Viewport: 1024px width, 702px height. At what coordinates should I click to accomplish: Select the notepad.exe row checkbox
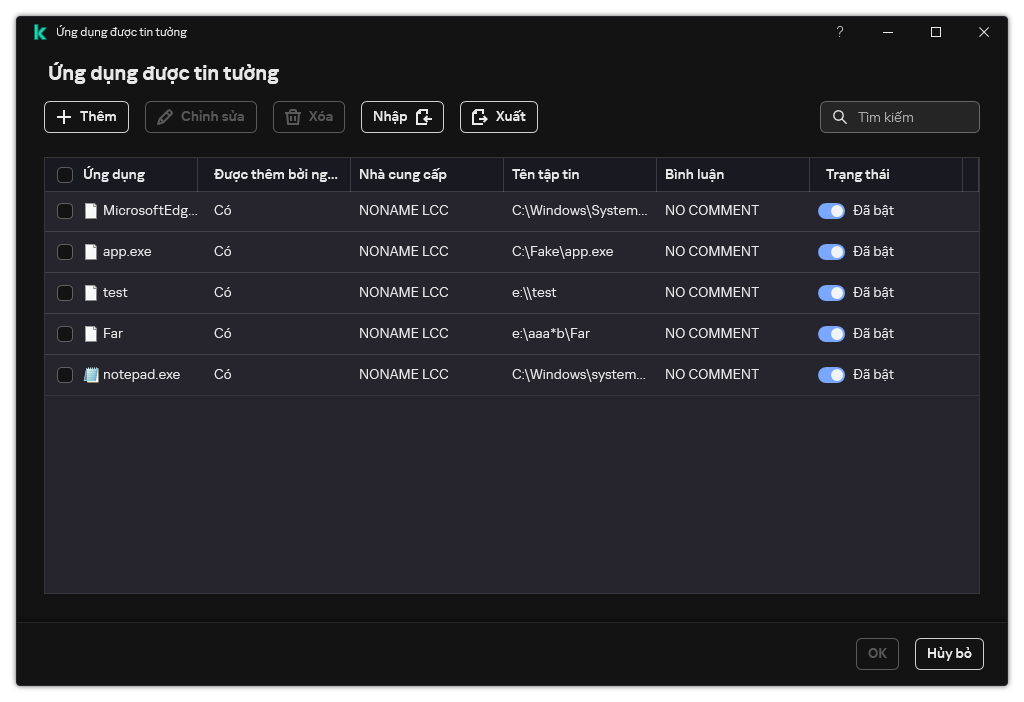[65, 375]
